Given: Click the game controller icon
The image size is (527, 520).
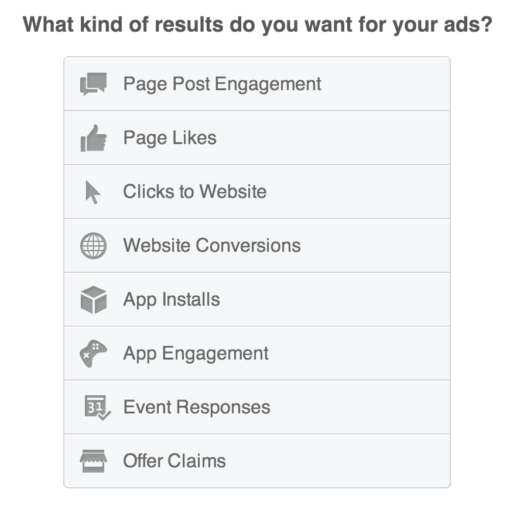Looking at the screenshot, I should coord(93,353).
